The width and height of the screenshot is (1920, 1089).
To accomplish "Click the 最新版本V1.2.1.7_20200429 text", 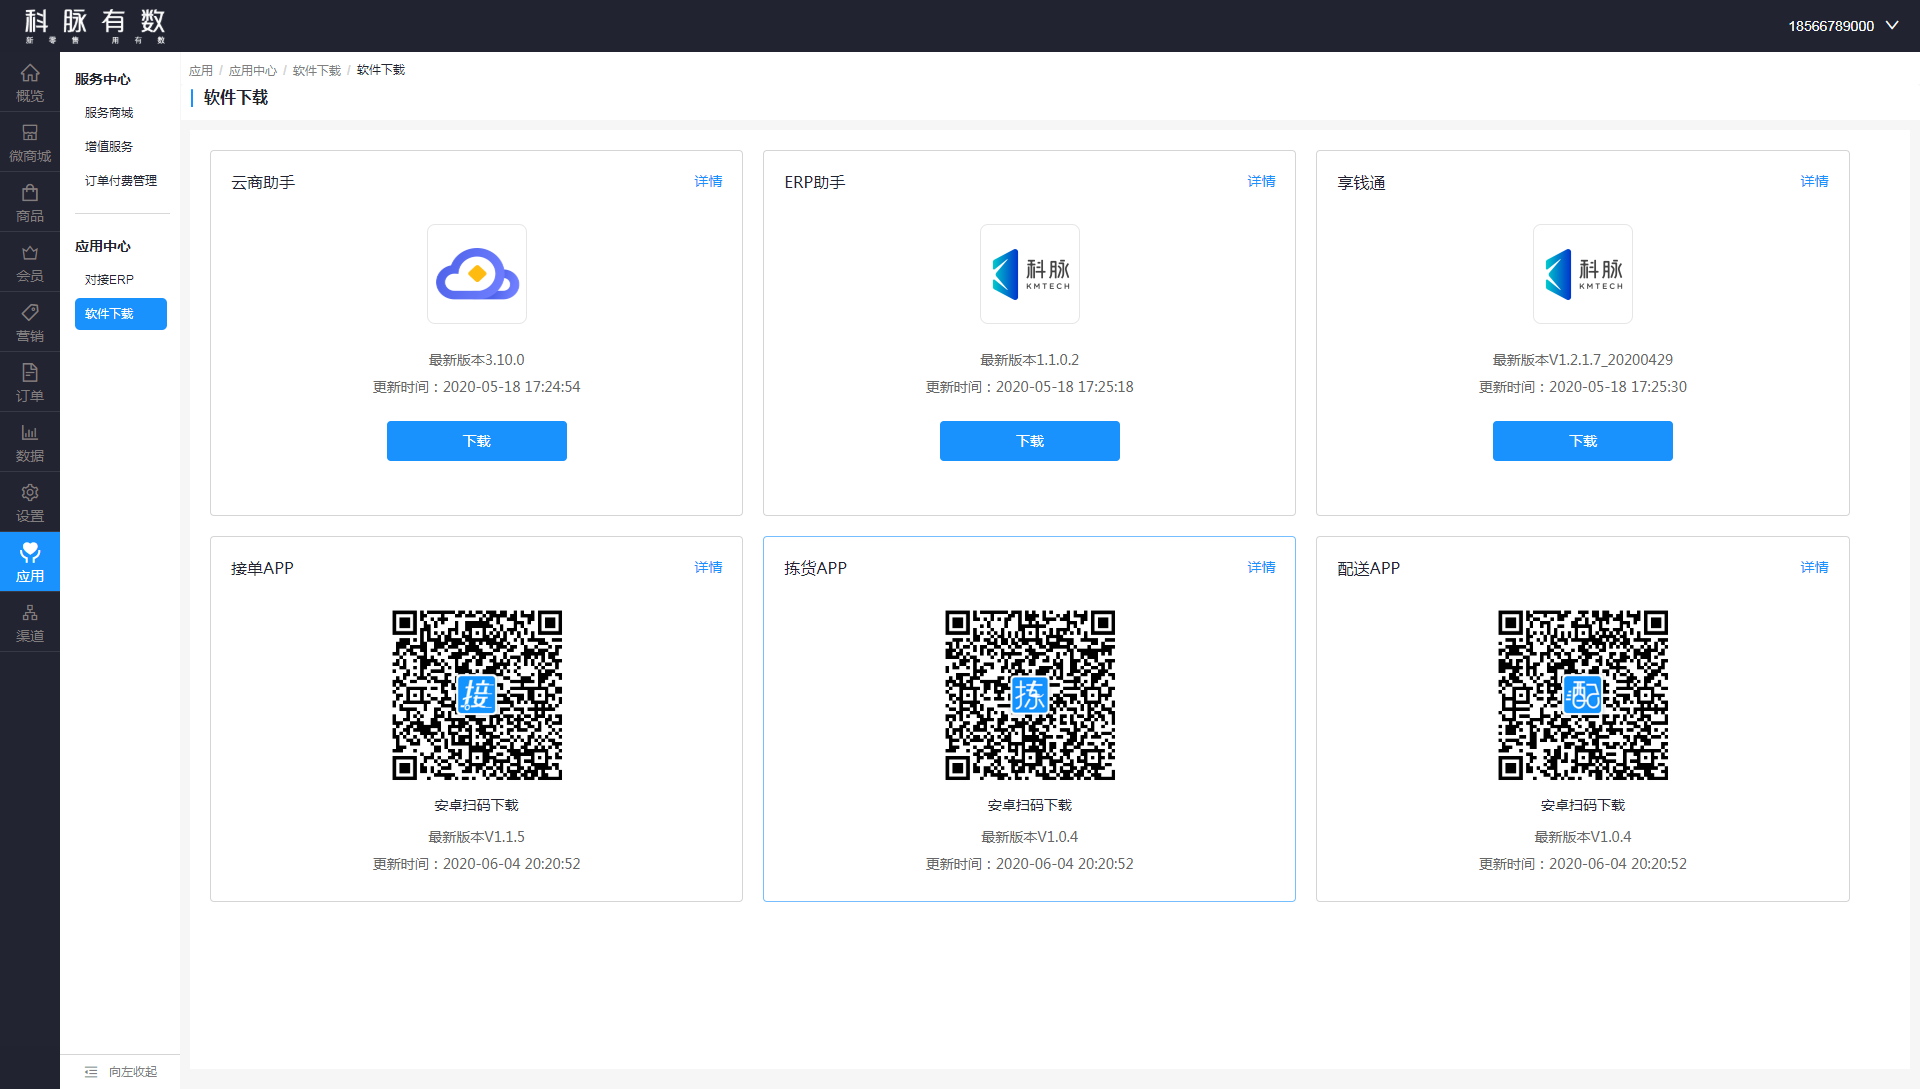I will coord(1583,360).
